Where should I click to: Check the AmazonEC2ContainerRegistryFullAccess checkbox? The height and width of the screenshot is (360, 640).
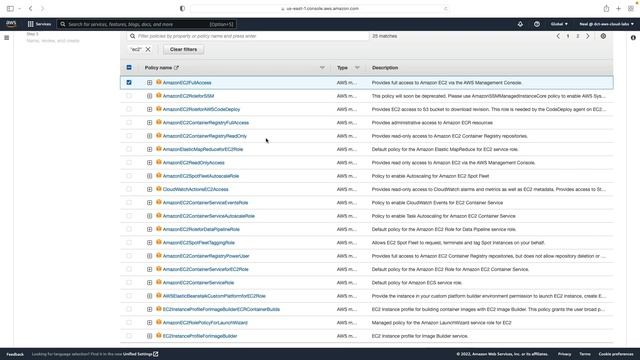129,122
